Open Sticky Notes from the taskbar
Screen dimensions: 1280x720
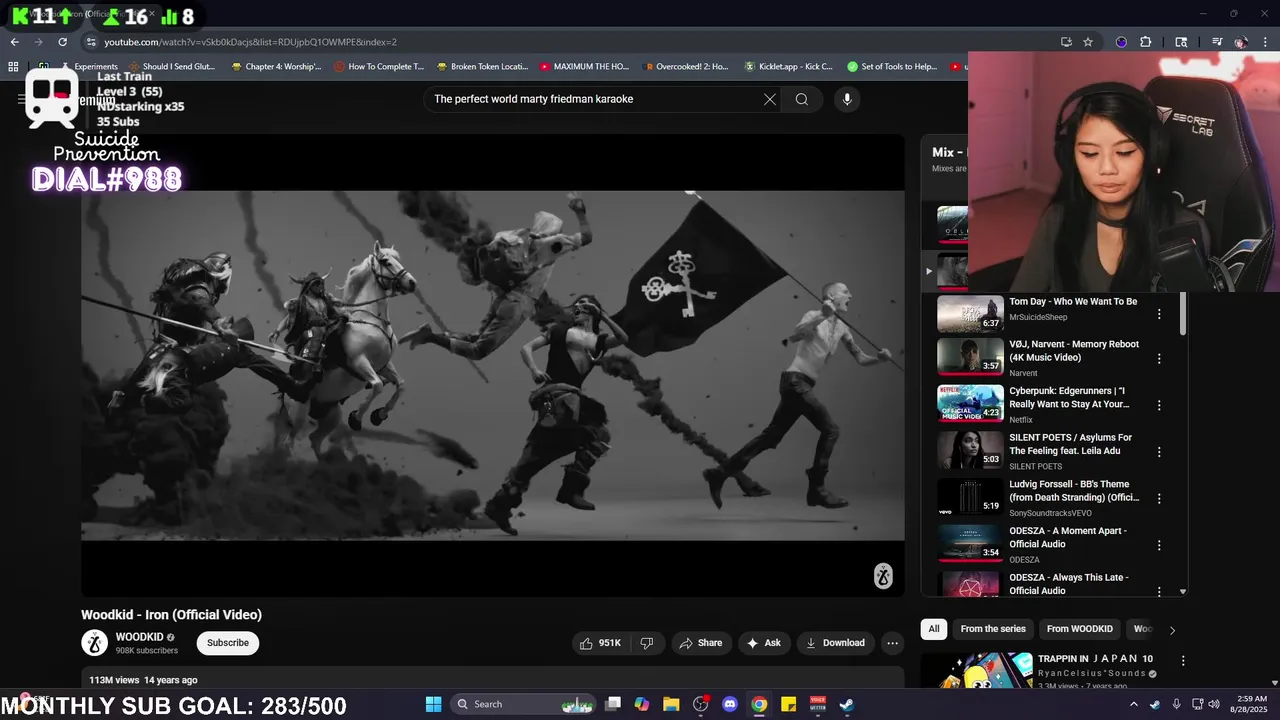(x=788, y=704)
